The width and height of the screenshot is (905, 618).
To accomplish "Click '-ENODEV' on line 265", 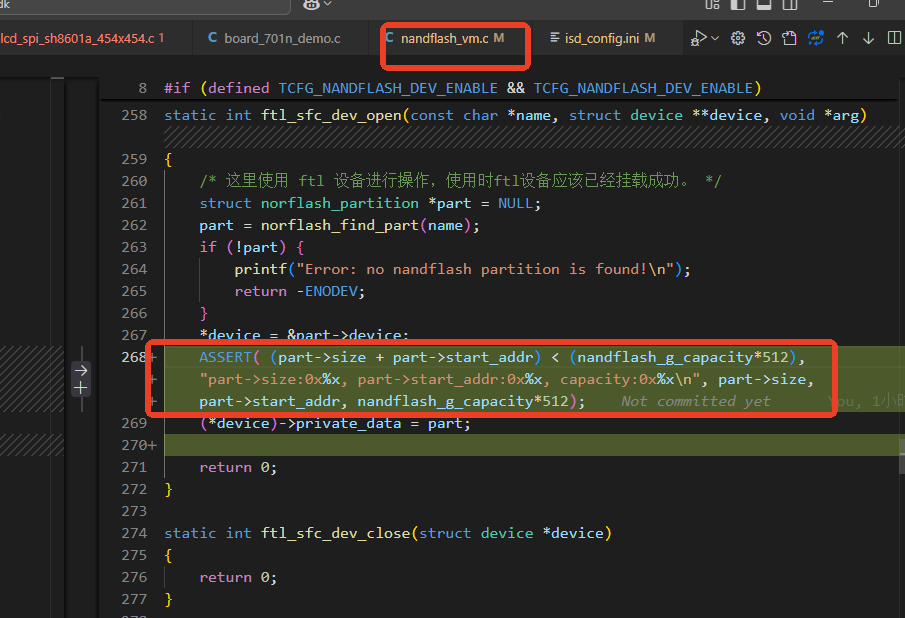I will coord(327,291).
